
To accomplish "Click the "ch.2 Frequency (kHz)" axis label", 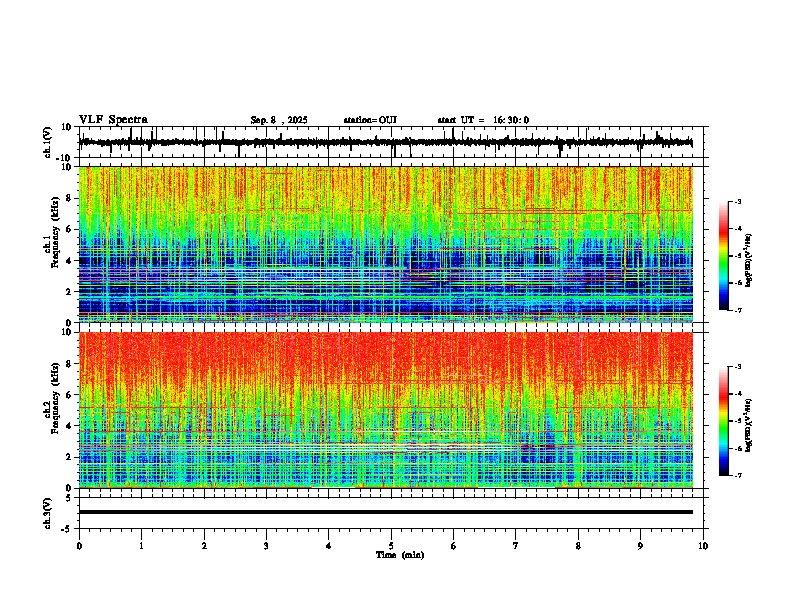I will click(52, 398).
